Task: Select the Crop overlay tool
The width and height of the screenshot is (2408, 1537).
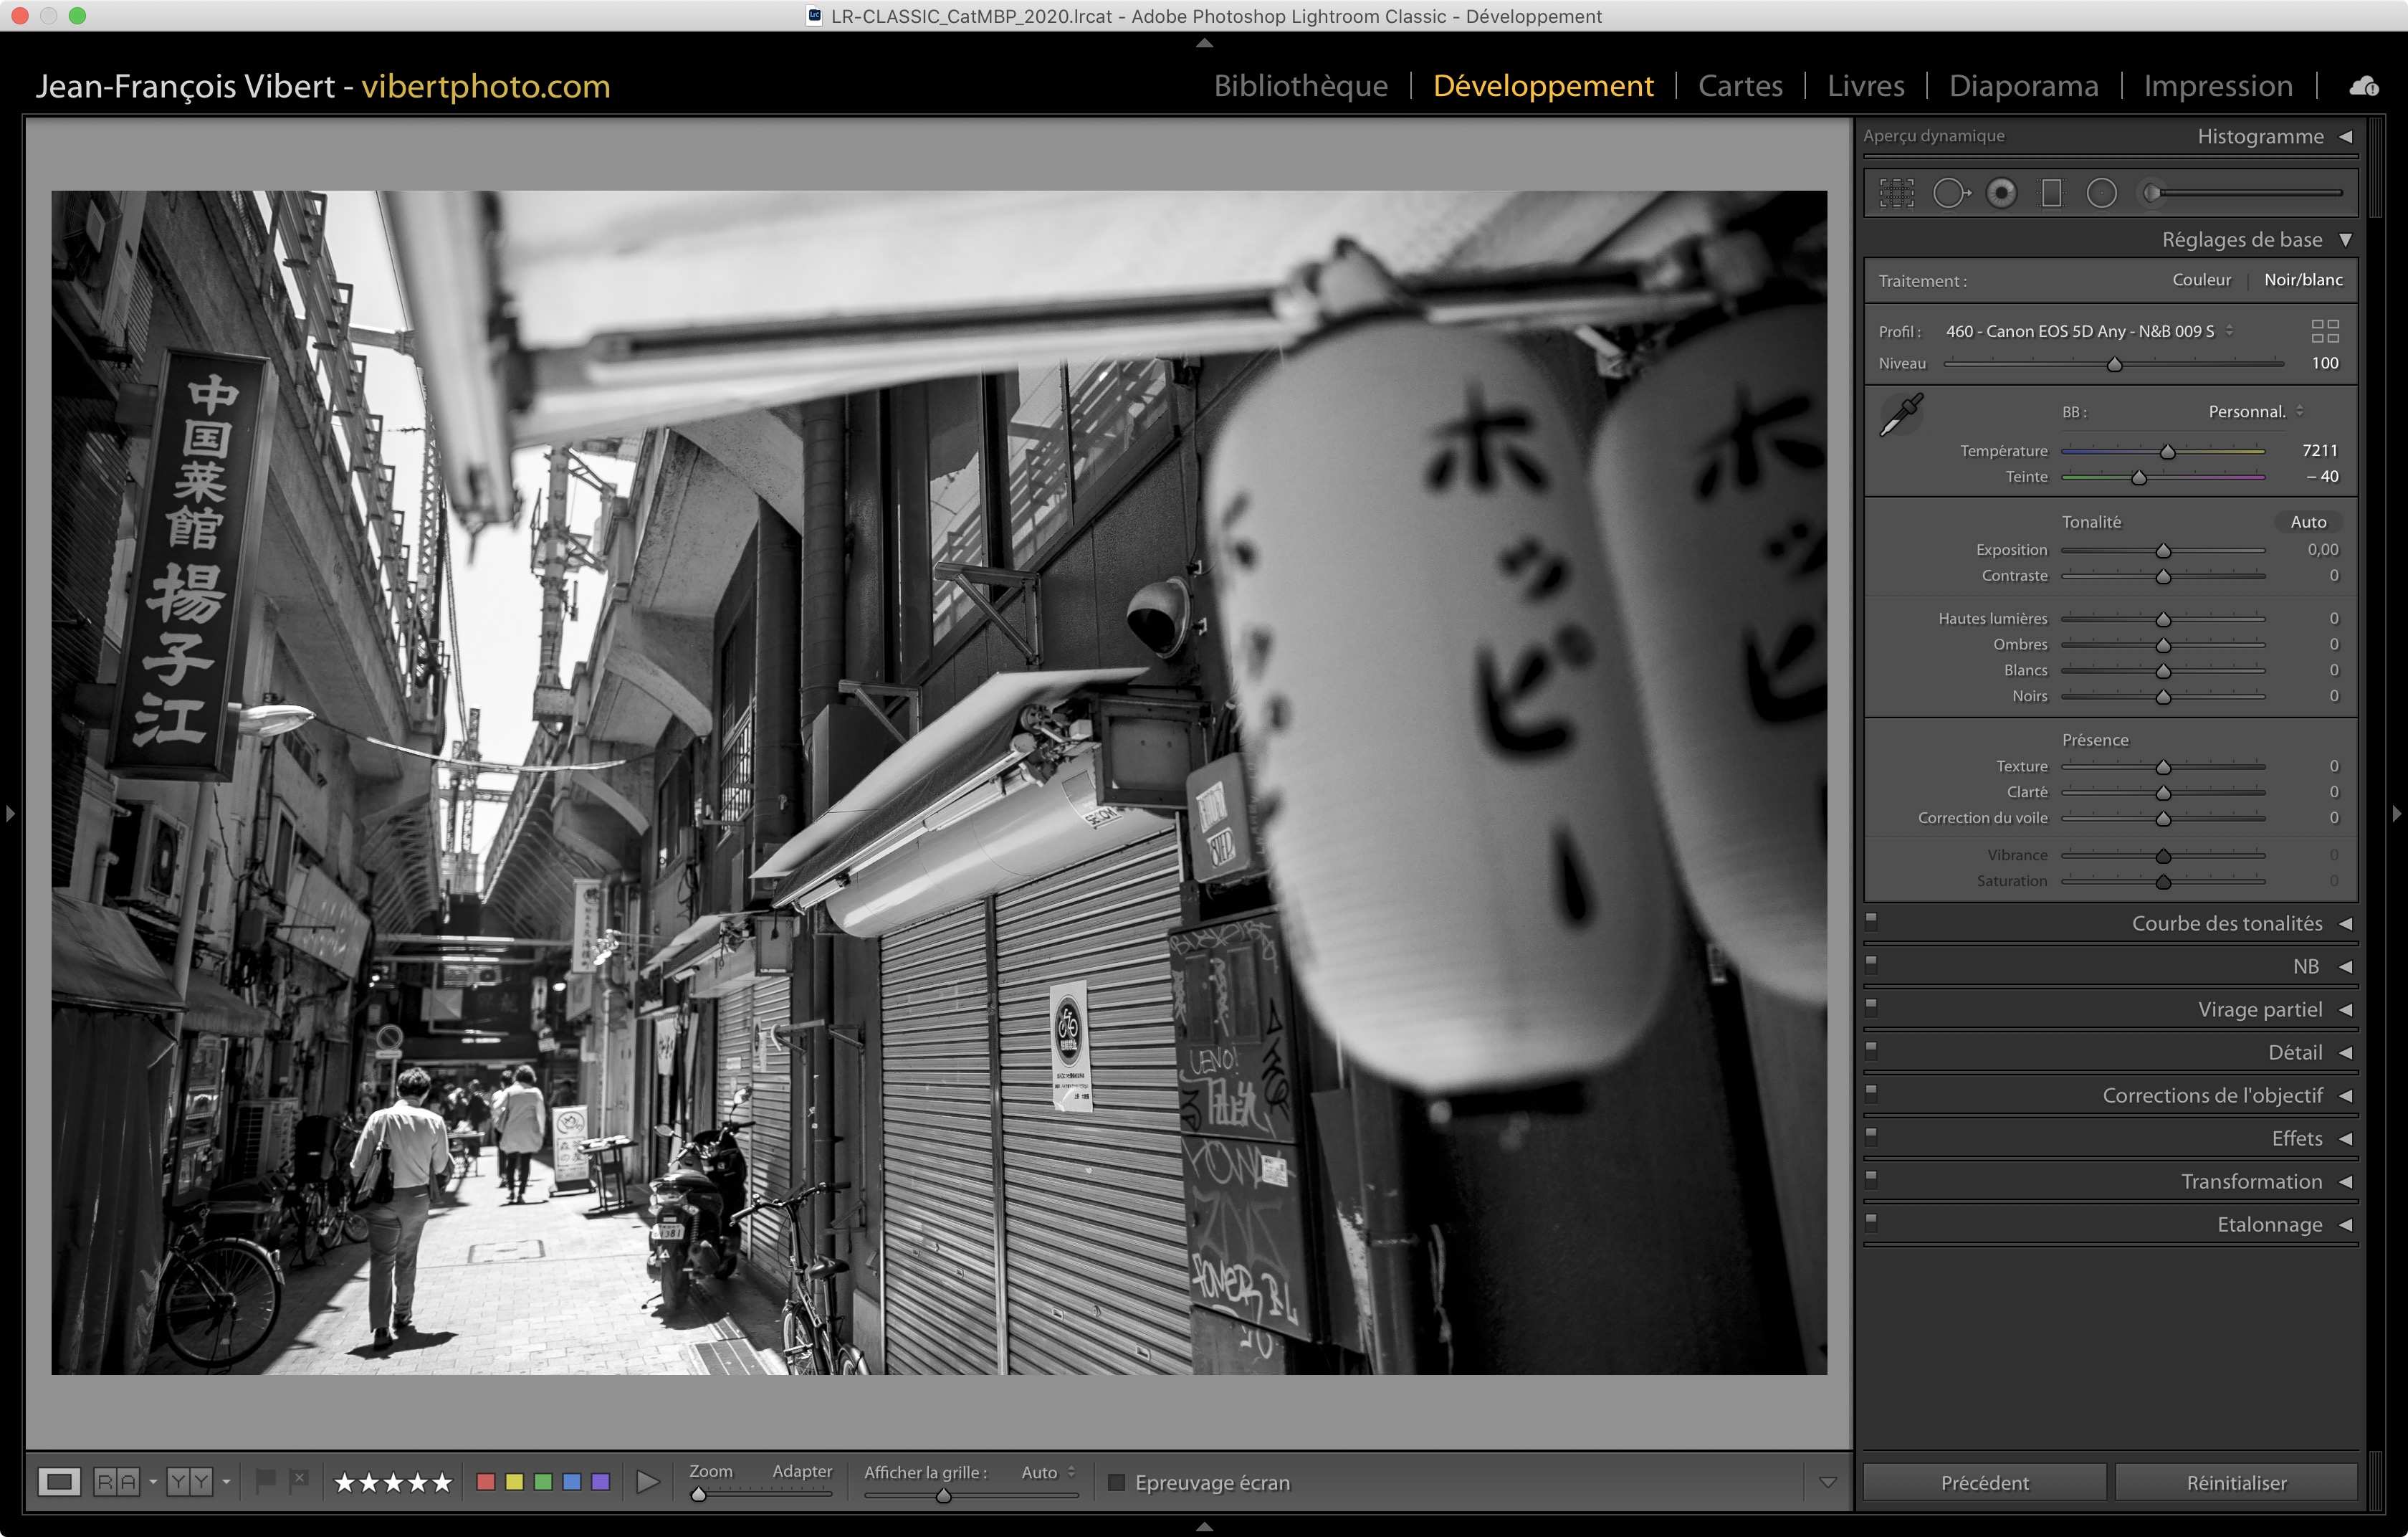Action: pyautogui.click(x=1896, y=193)
